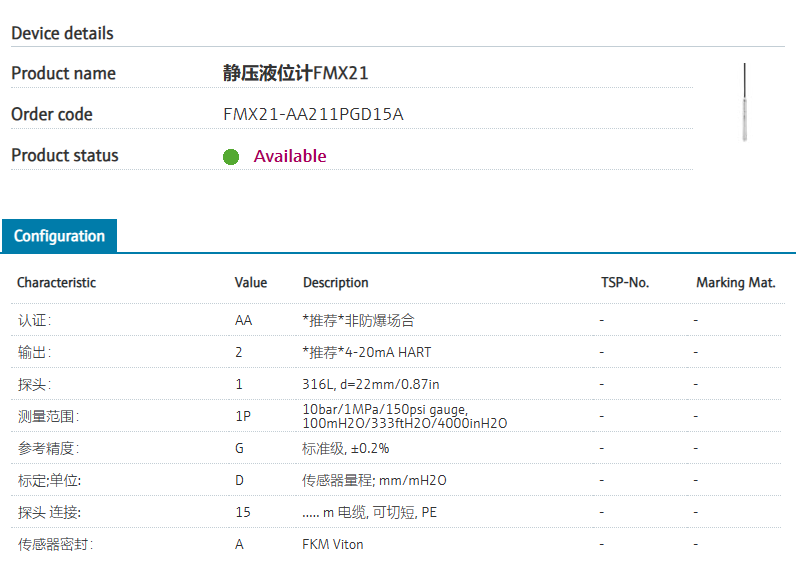This screenshot has height=568, width=796.
Task: Click the 参考精度 standard ±0.2% description
Action: click(x=346, y=448)
